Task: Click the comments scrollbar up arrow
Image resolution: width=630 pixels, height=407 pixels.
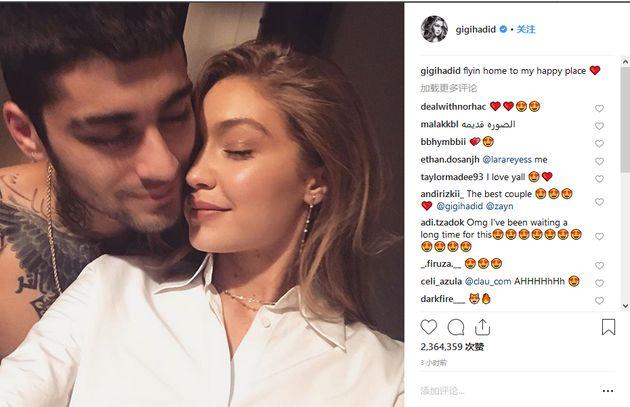Action: pyautogui.click(x=625, y=61)
